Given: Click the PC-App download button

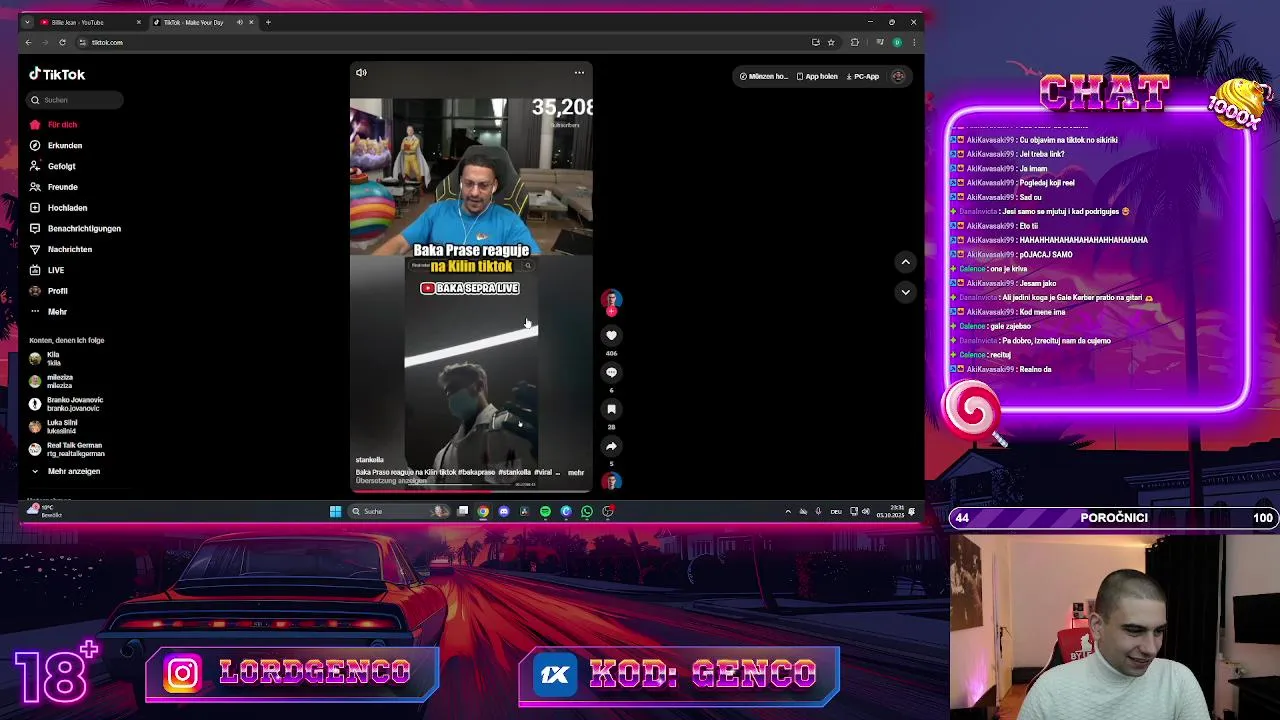Looking at the screenshot, I should (862, 76).
